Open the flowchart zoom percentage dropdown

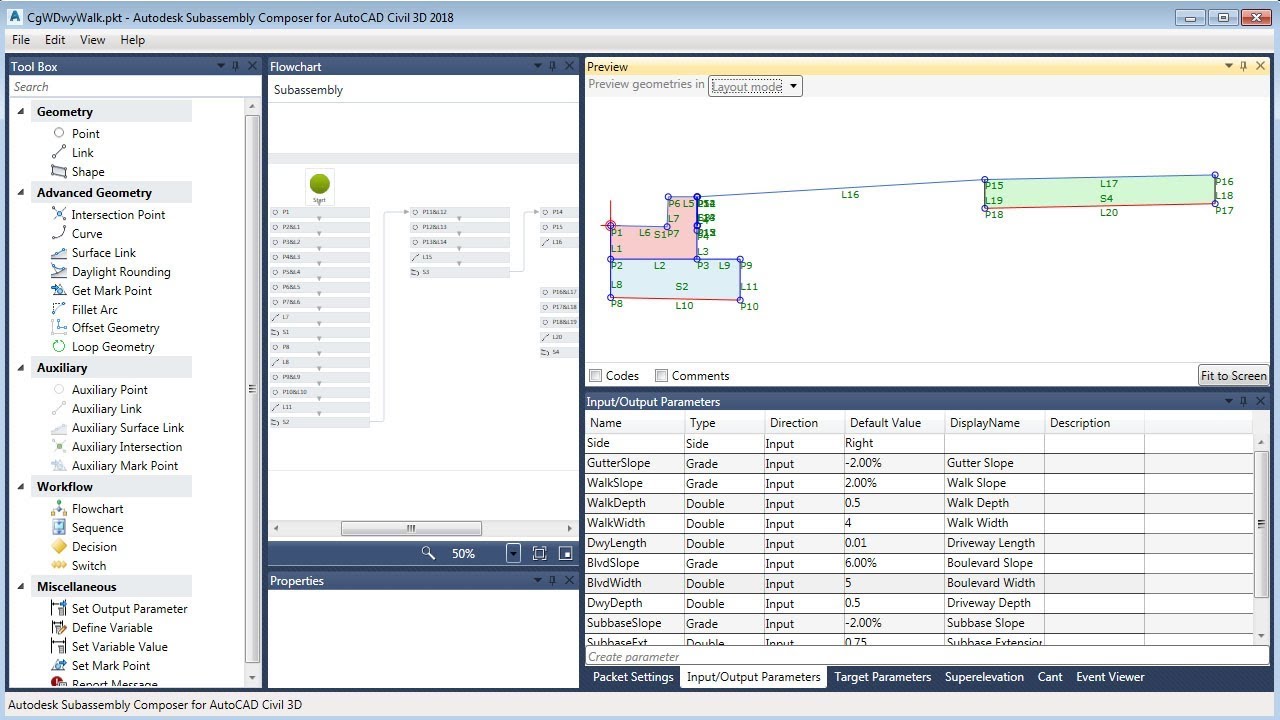(513, 553)
